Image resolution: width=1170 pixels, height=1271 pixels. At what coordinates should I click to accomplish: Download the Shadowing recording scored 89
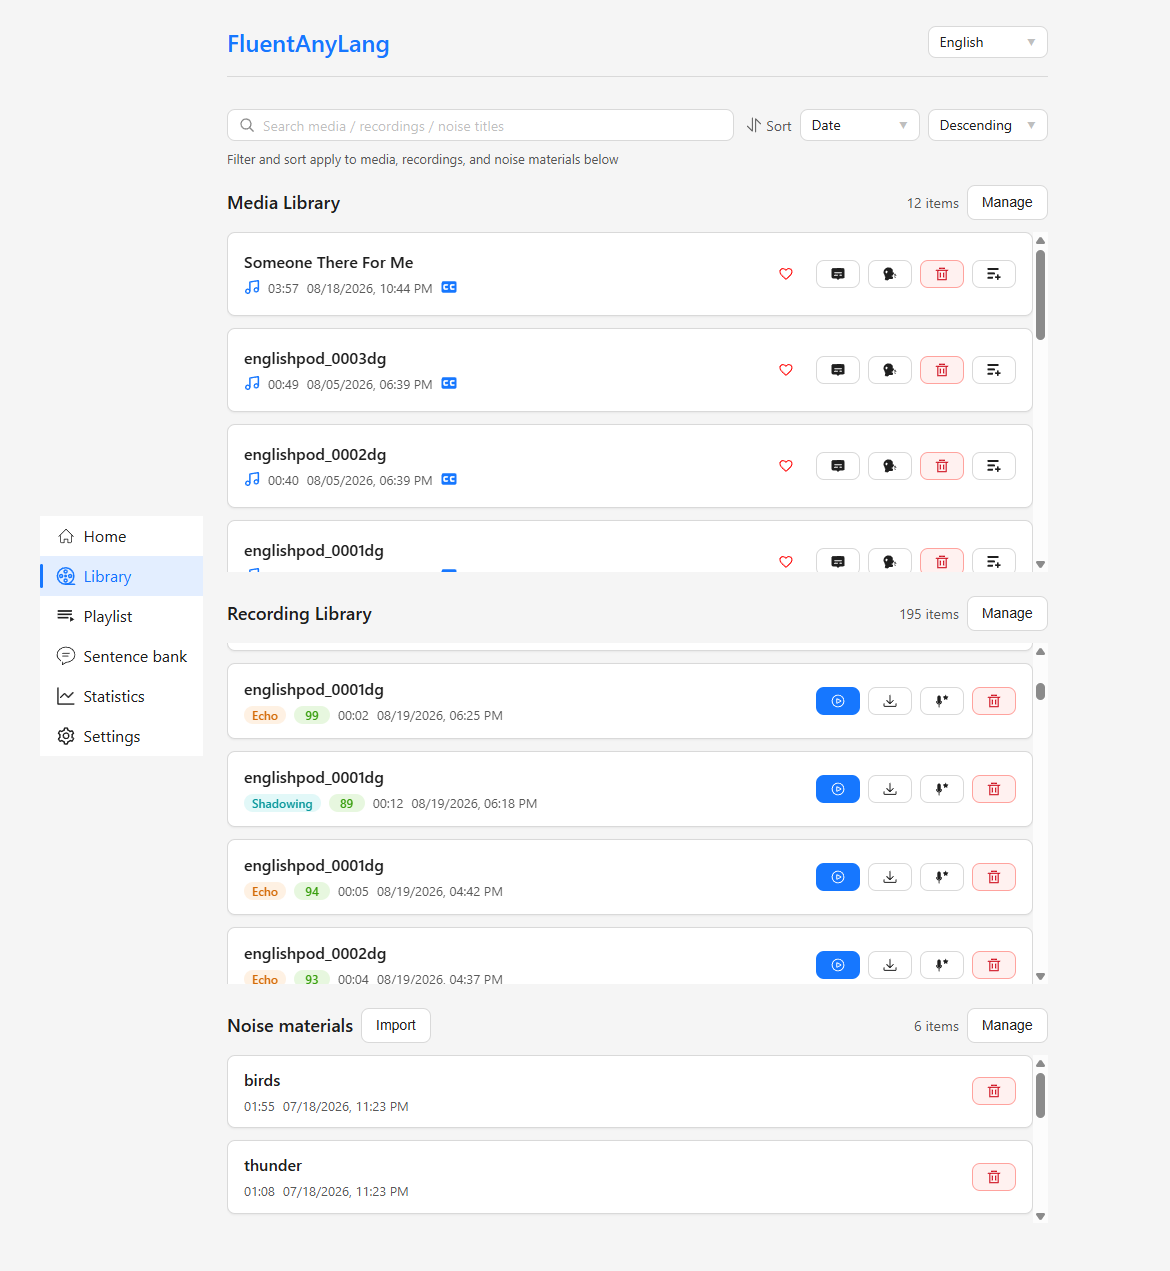(x=890, y=789)
